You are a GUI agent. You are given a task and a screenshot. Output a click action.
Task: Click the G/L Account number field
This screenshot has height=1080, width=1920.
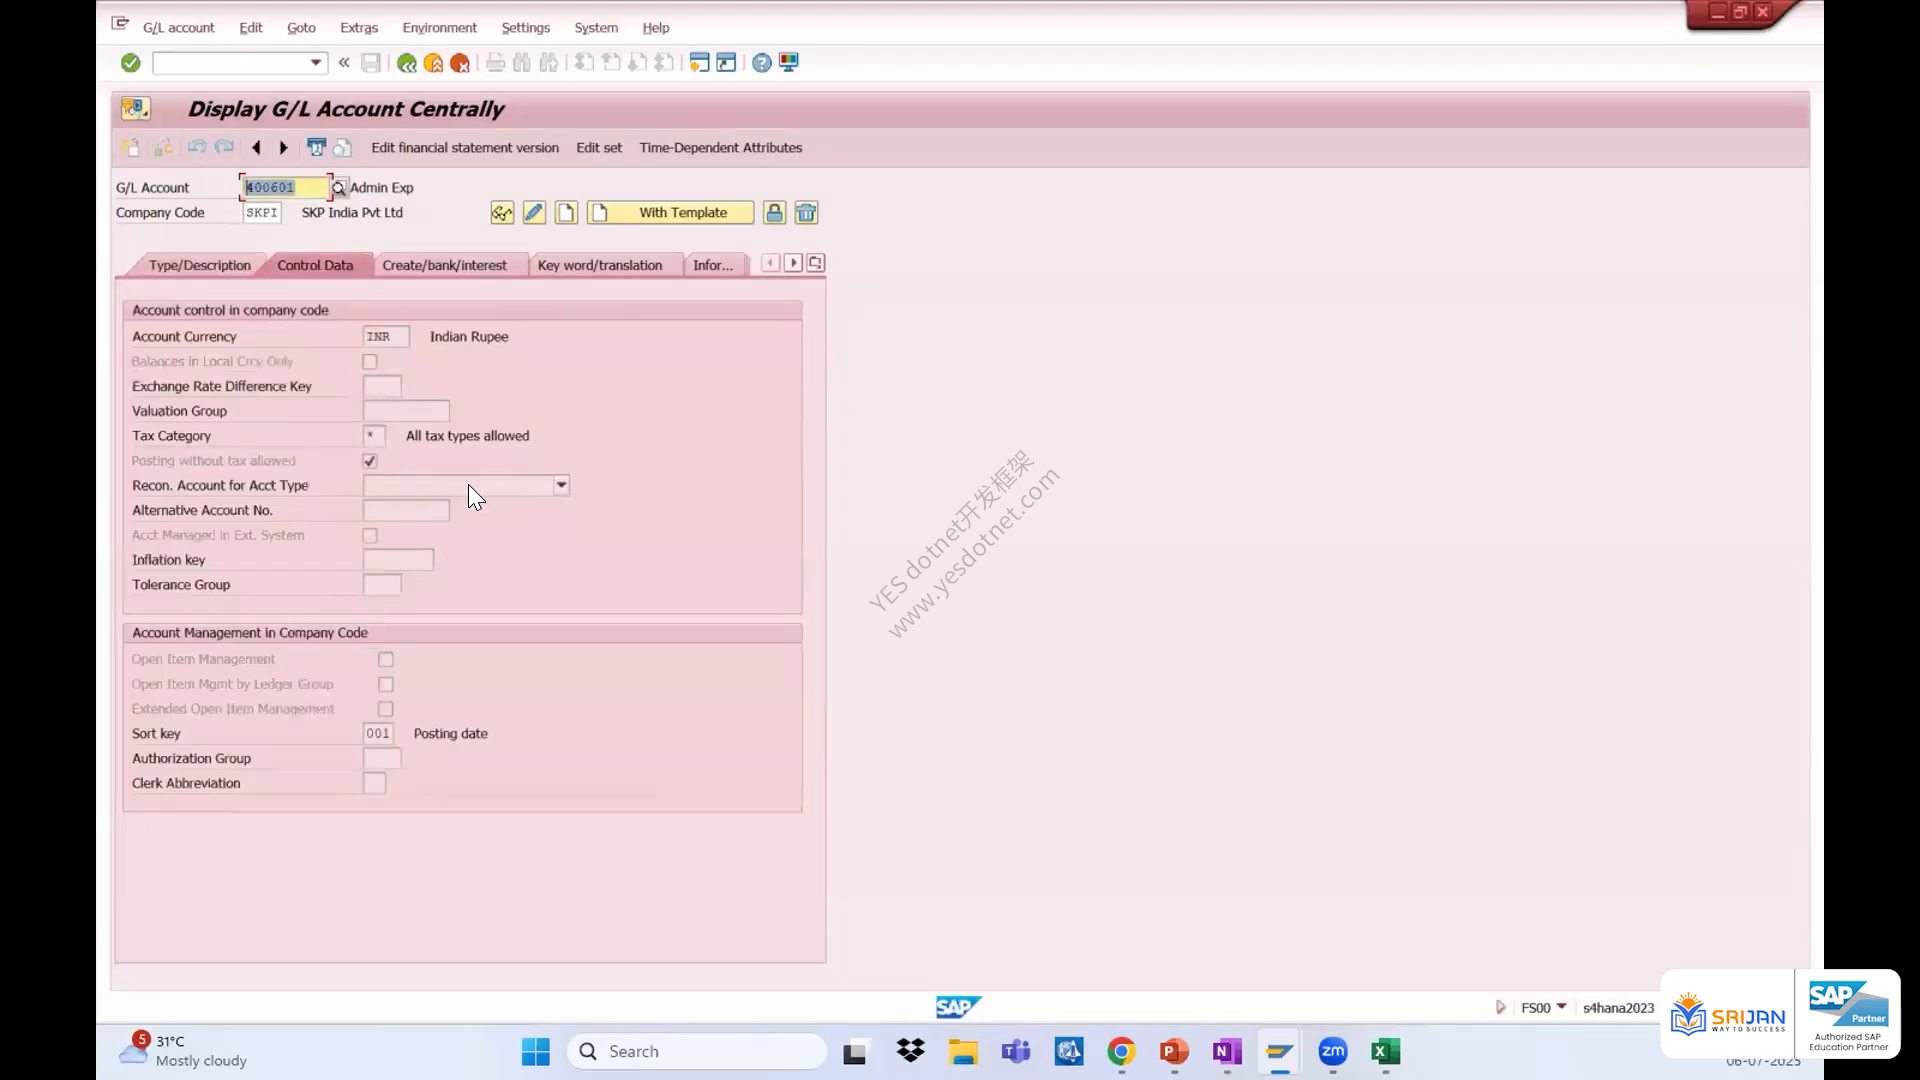tap(286, 188)
